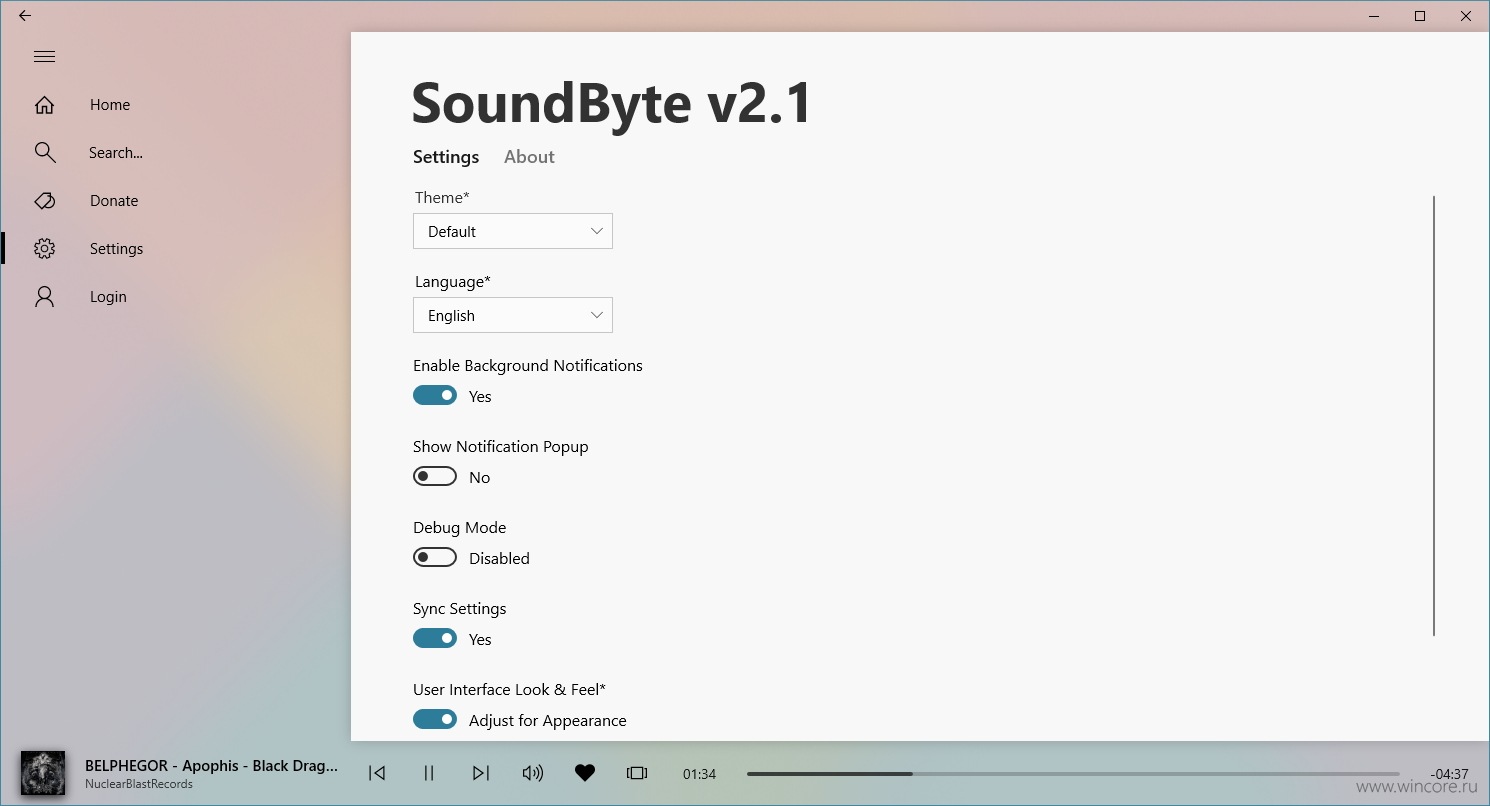Switch to the Settings tab
This screenshot has width=1490, height=806.
[x=446, y=157]
